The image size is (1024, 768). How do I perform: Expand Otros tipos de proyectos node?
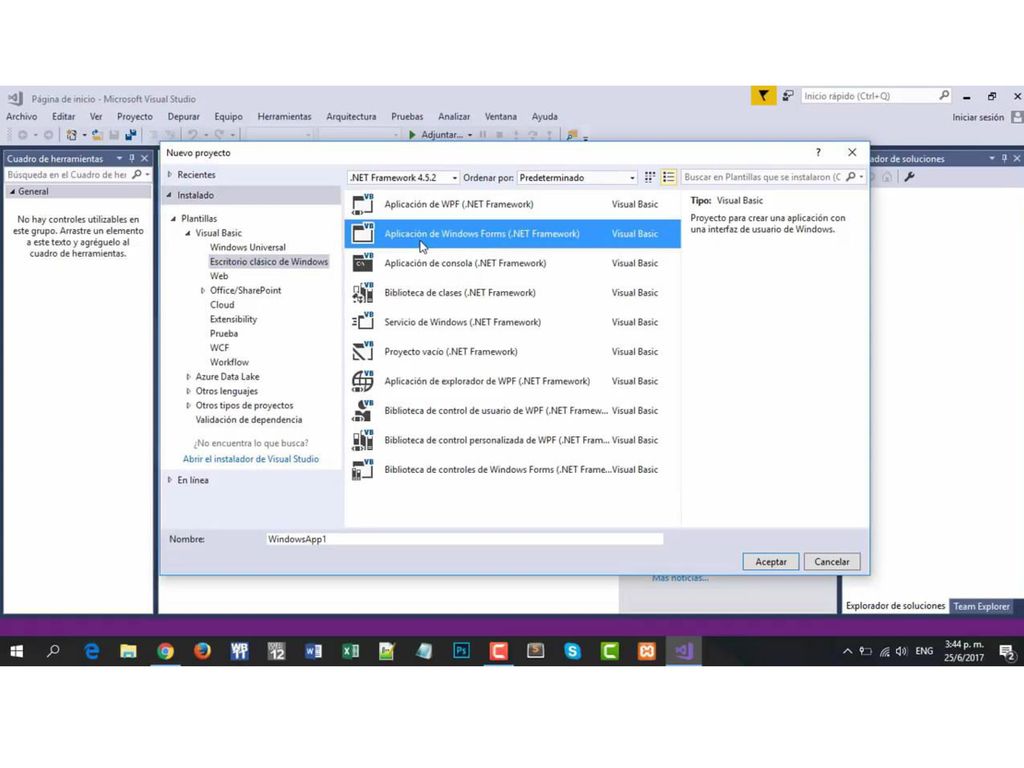(x=188, y=406)
